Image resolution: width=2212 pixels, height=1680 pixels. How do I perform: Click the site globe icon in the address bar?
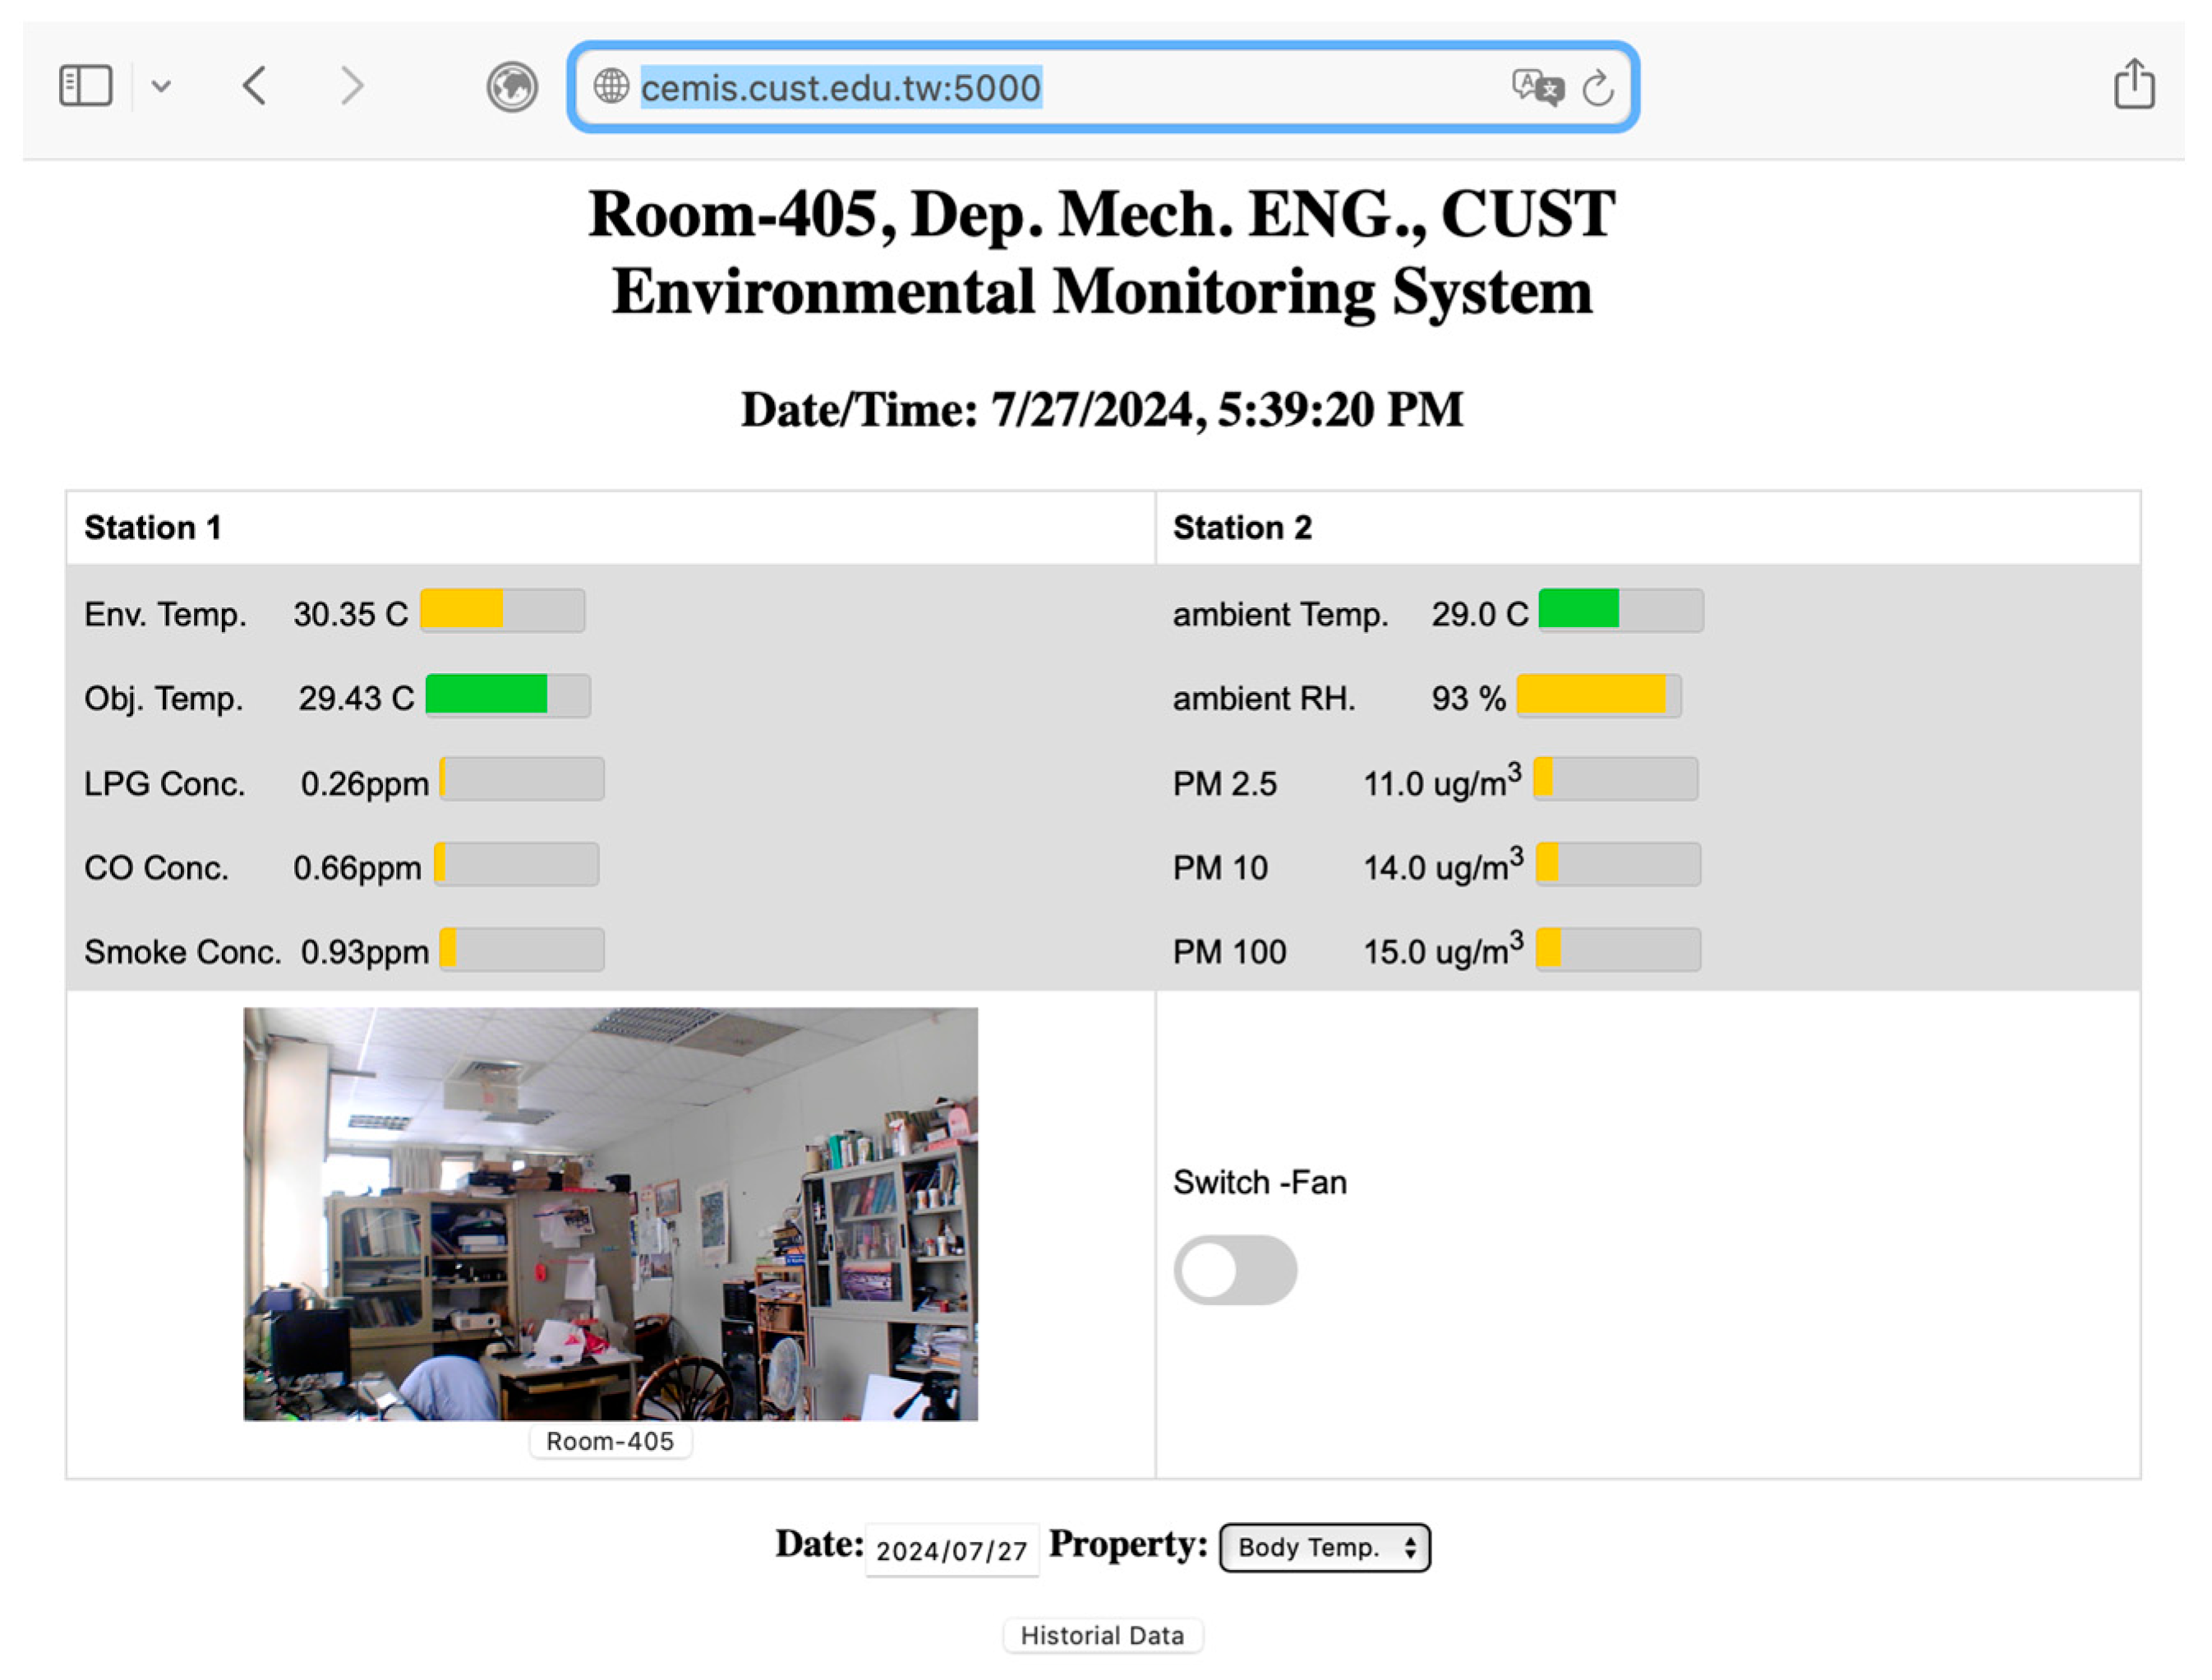pyautogui.click(x=611, y=87)
